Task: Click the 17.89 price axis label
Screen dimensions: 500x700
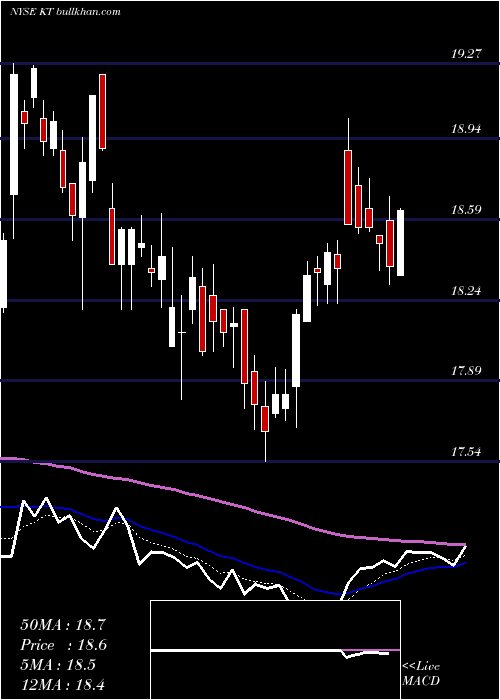Action: tap(466, 371)
